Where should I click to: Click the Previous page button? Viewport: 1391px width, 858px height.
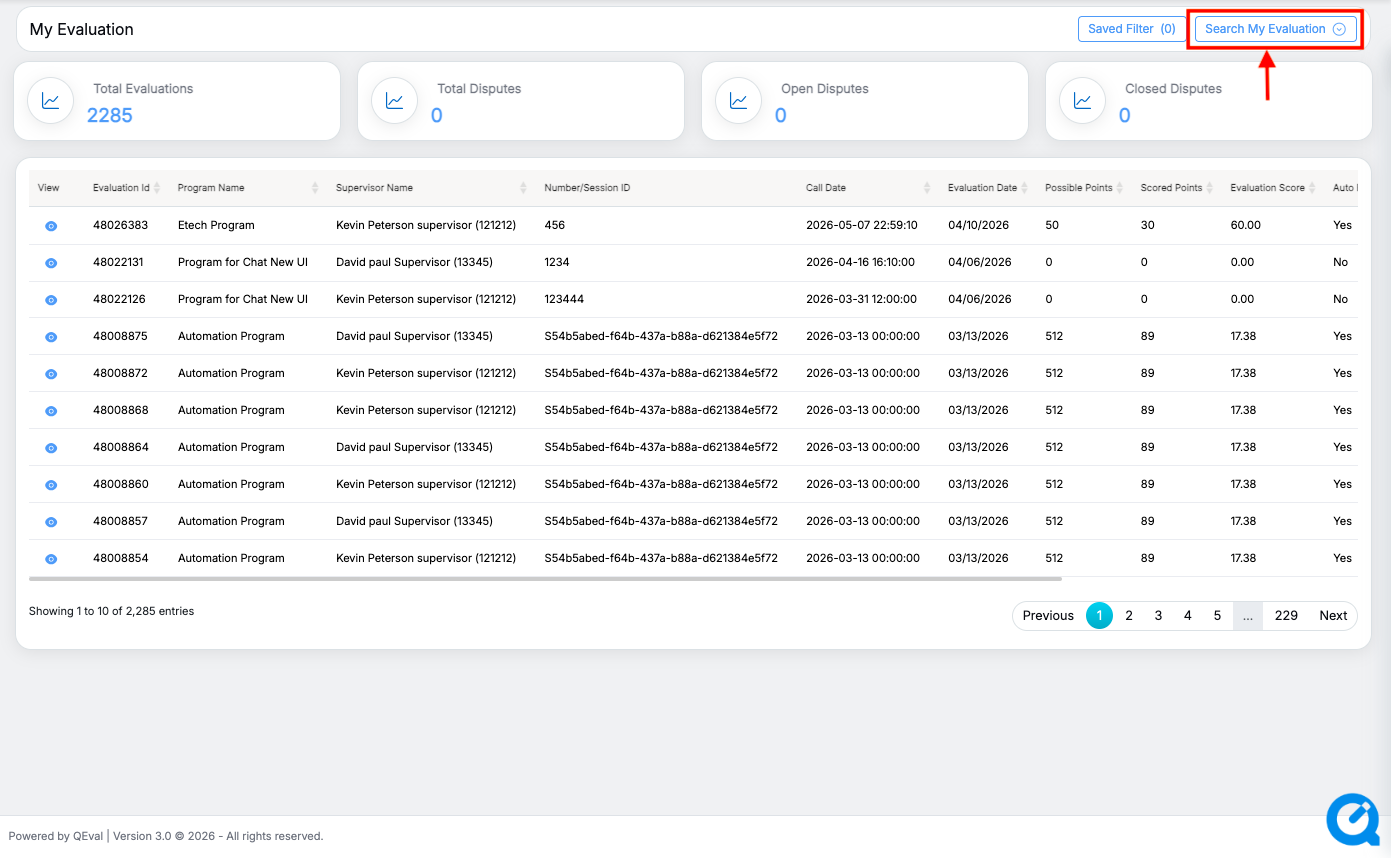(1048, 616)
